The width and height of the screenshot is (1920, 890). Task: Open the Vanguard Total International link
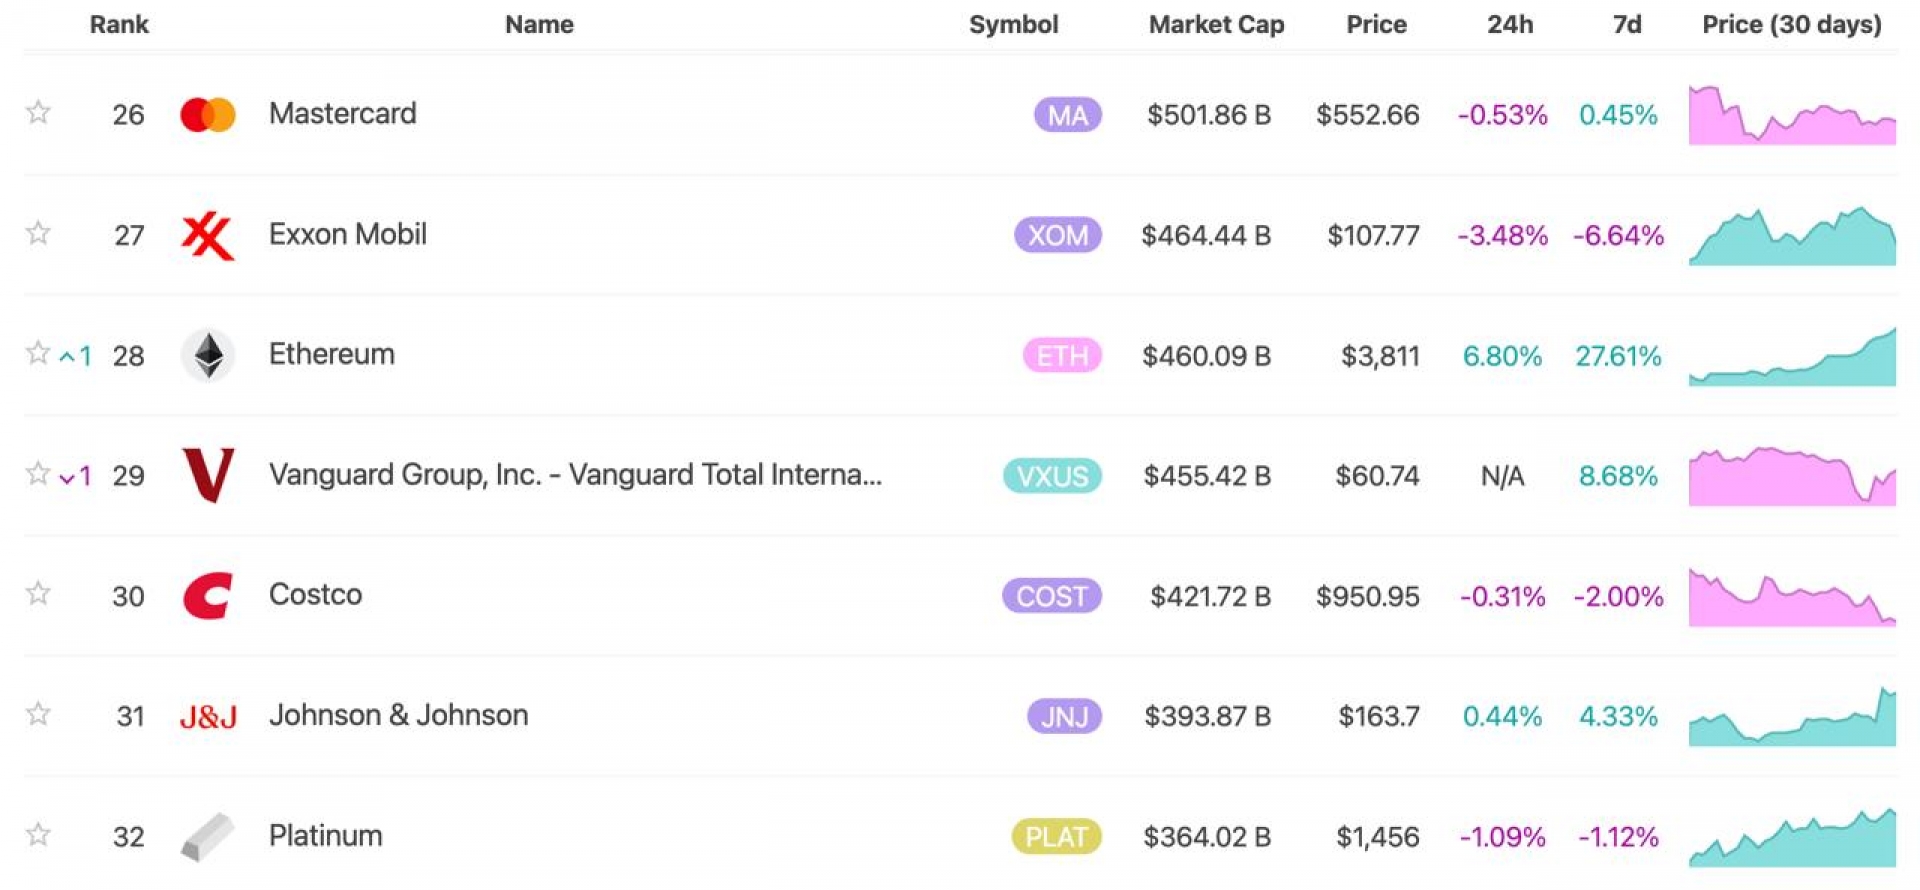pyautogui.click(x=575, y=474)
